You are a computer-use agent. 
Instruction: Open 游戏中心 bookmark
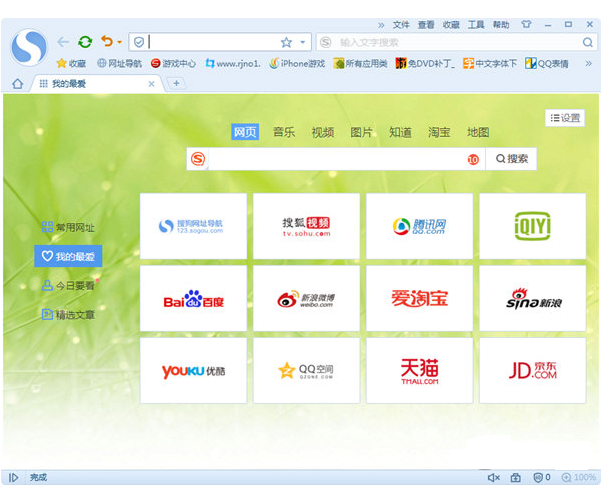point(173,63)
